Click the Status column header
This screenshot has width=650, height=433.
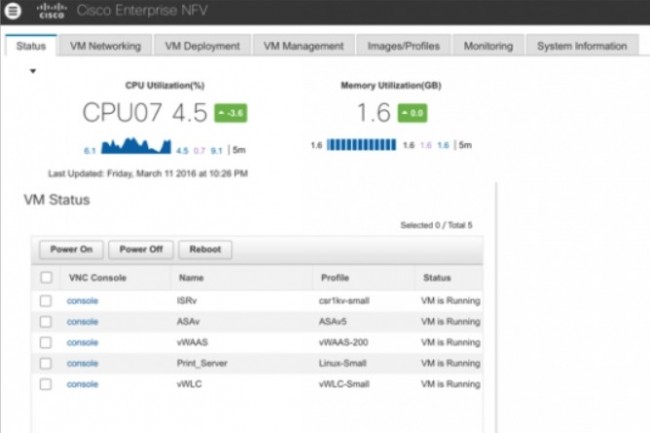pyautogui.click(x=437, y=278)
